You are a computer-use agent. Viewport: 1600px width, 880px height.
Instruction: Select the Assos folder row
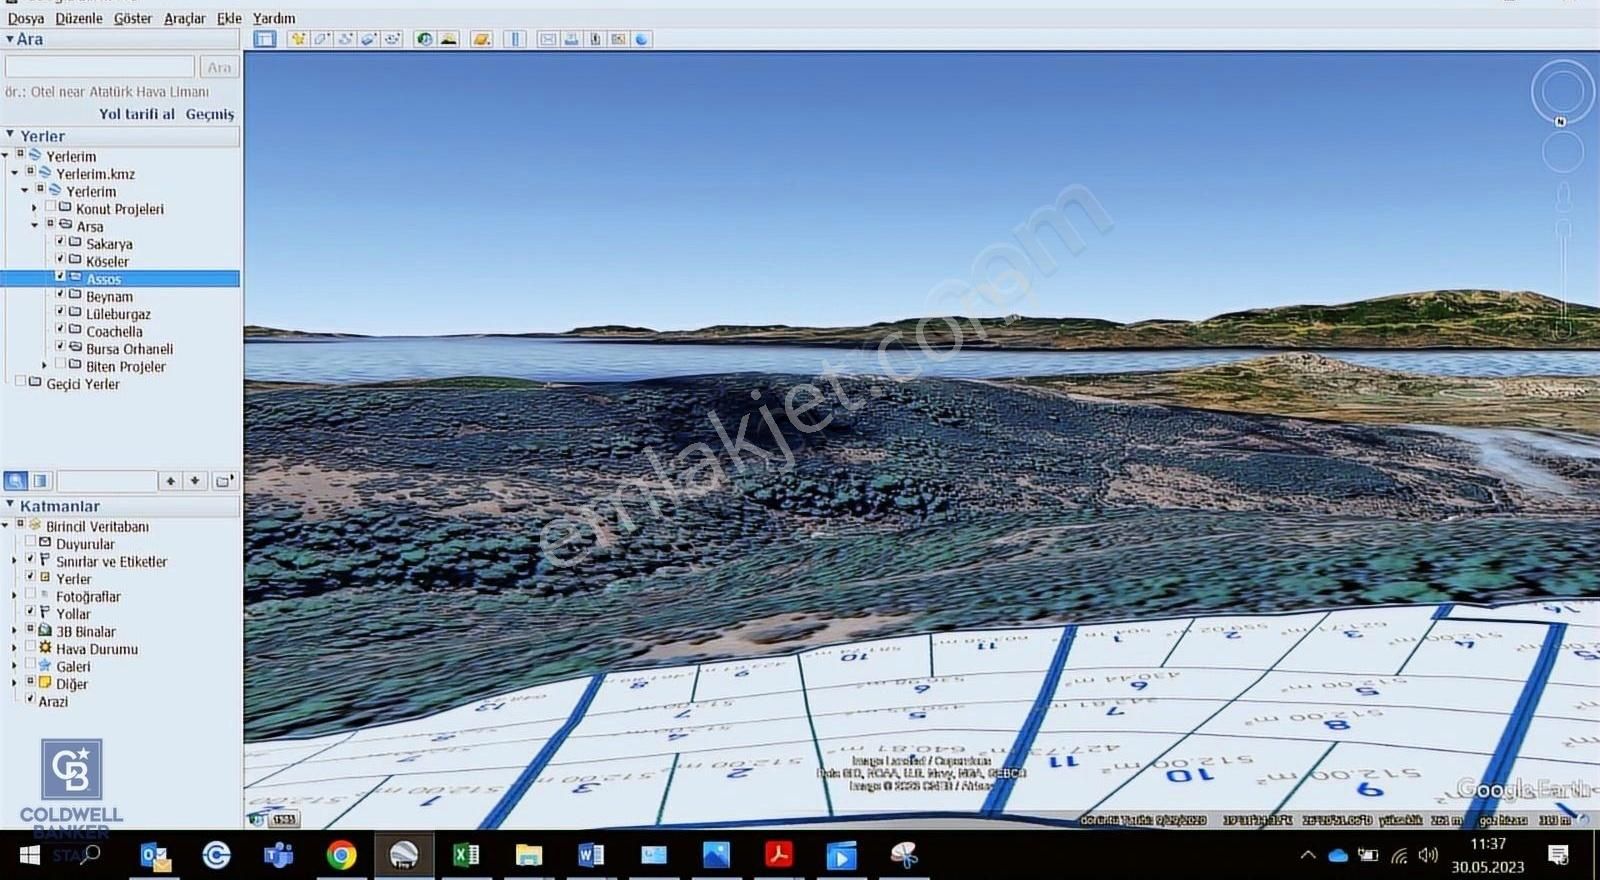tap(120, 279)
